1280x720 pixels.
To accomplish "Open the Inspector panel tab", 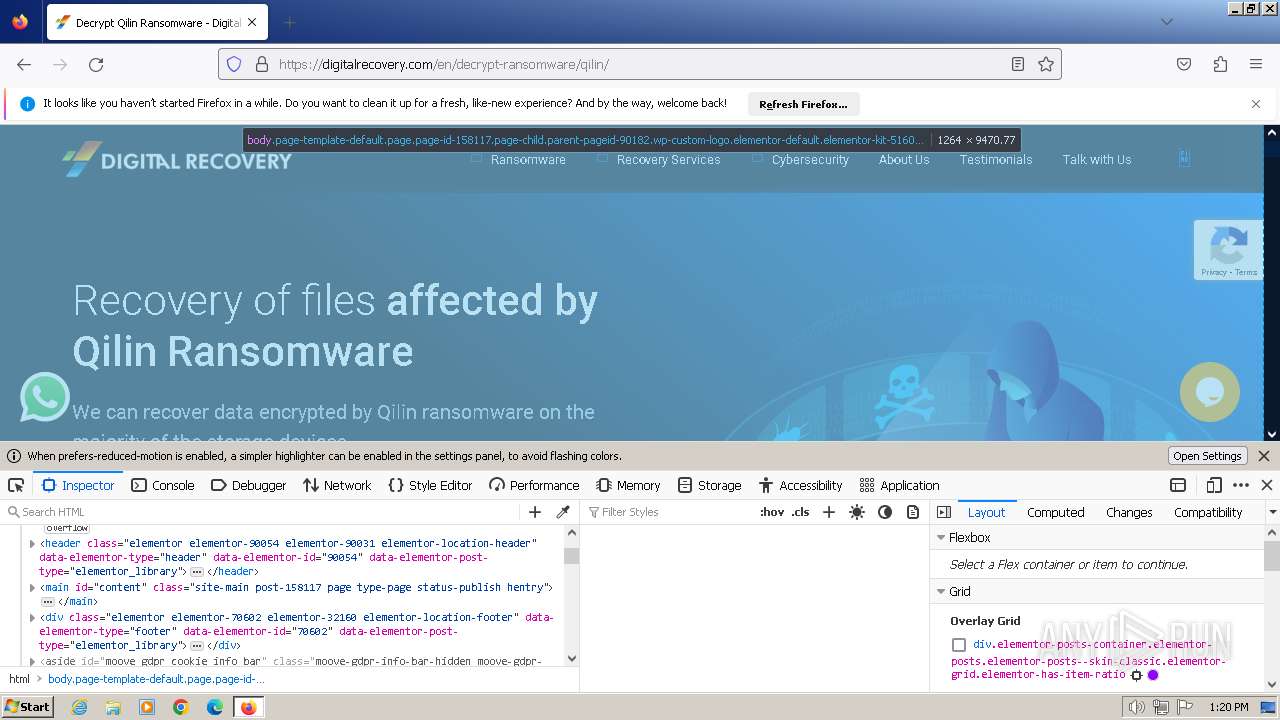I will pyautogui.click(x=78, y=485).
